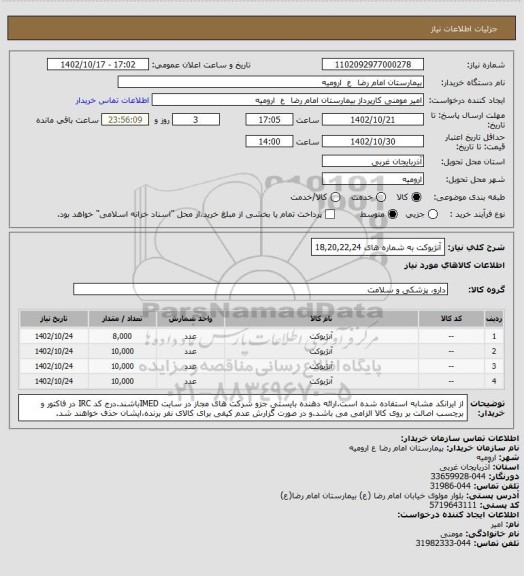The height and width of the screenshot is (576, 524).
Task: Click the announcement date field 1402/10/17 - 17:02
Action: pyautogui.click(x=98, y=64)
